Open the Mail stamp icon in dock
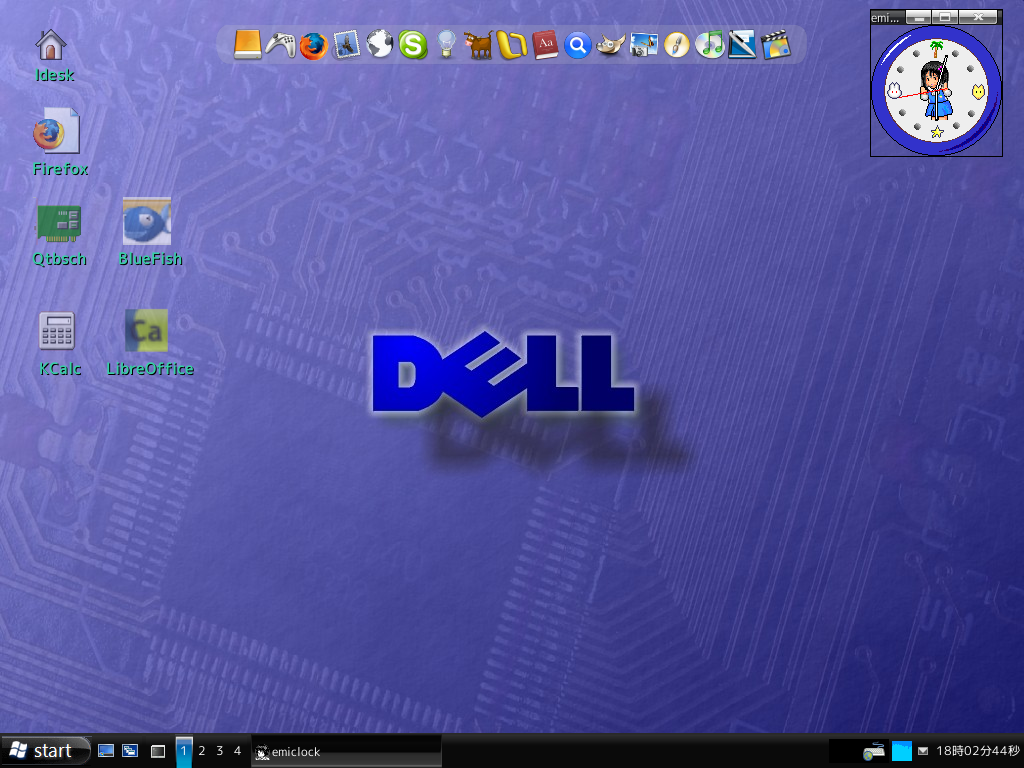The height and width of the screenshot is (768, 1024). tap(346, 45)
